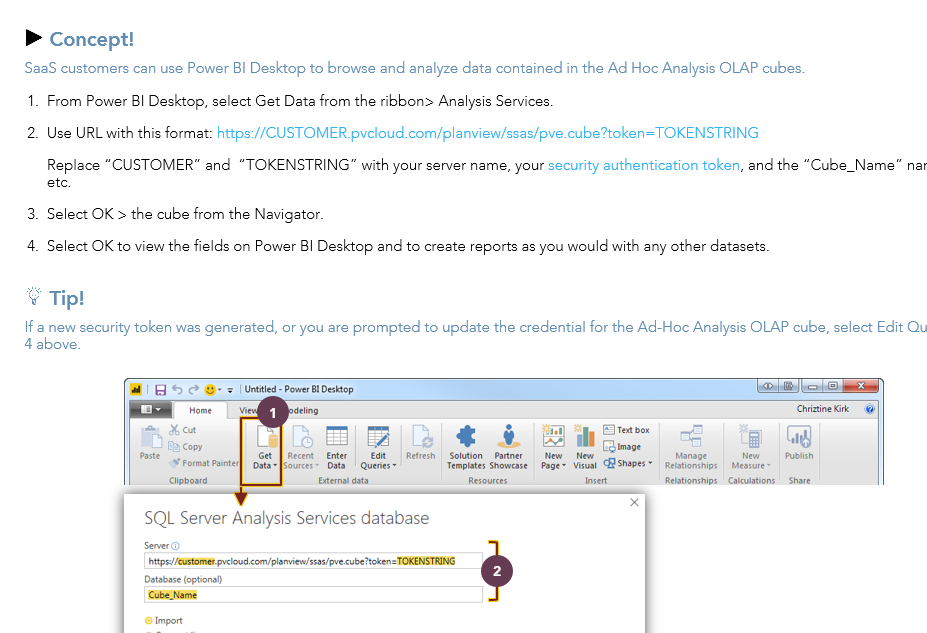Close the SQL Server Analysis Services dialog
927x633 pixels.
point(634,502)
